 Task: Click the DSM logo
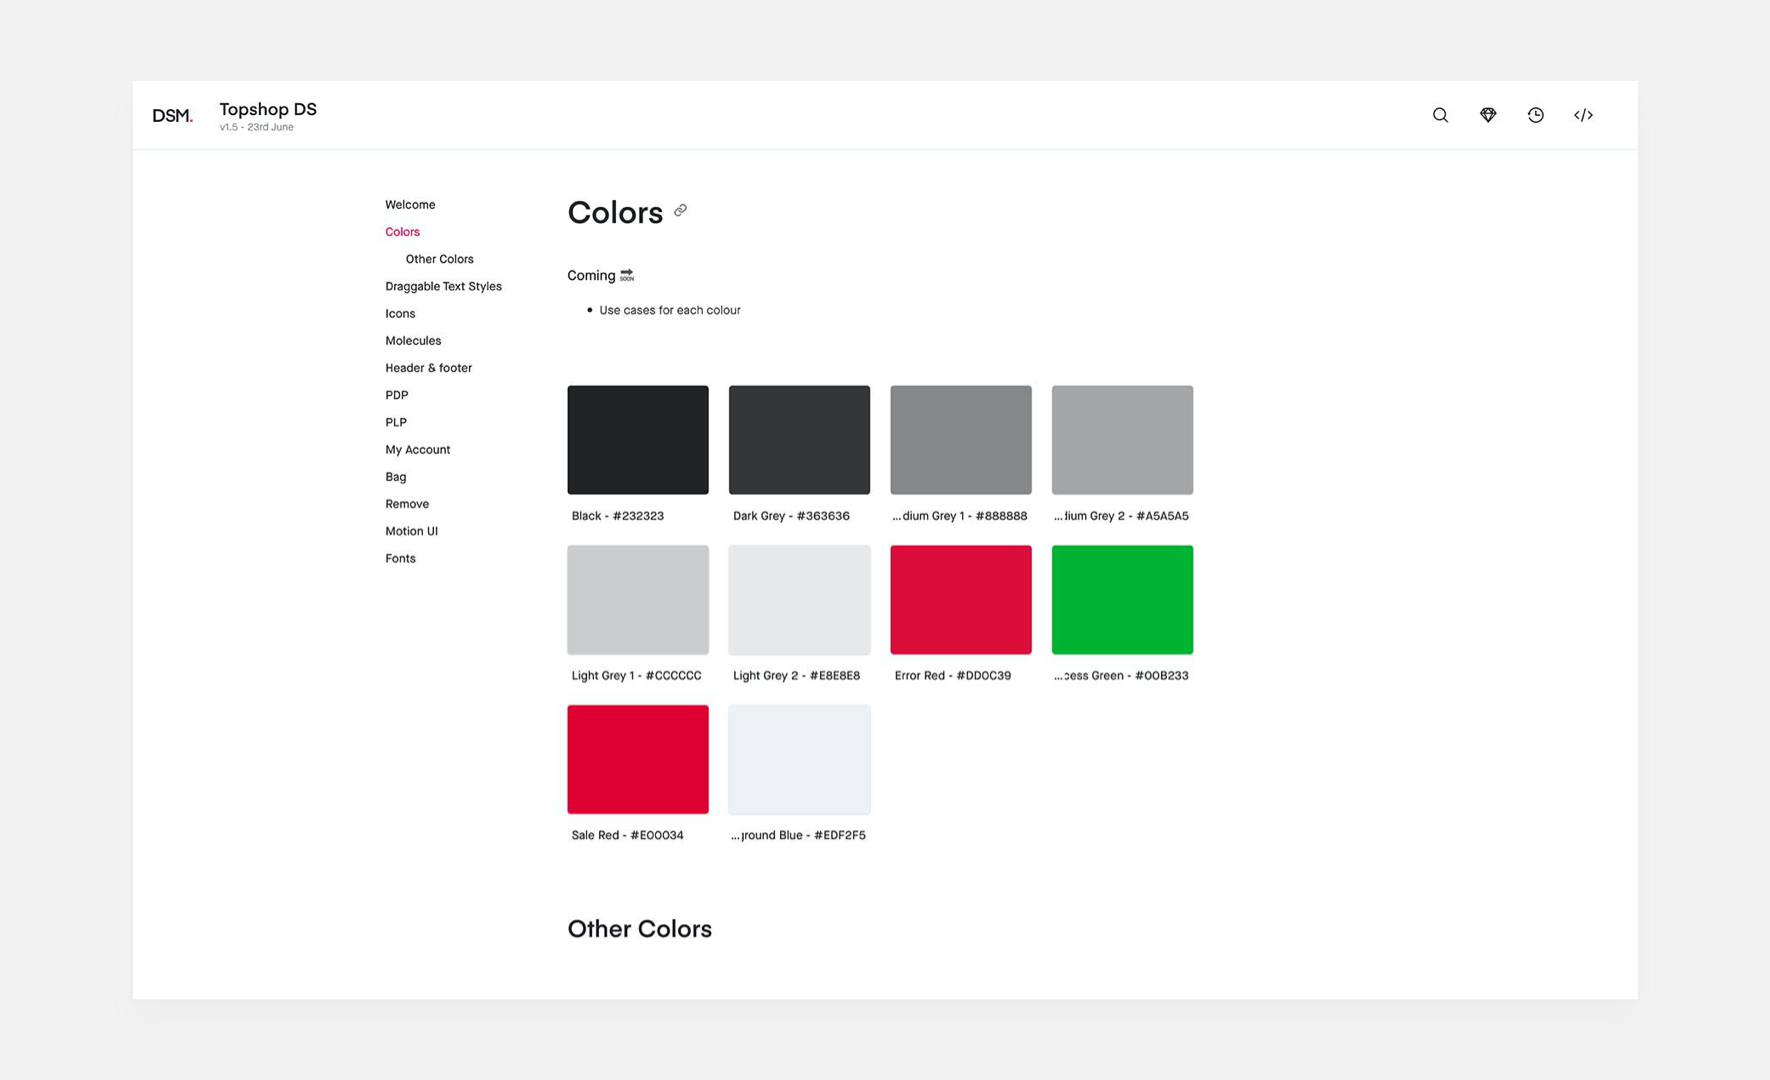[172, 116]
